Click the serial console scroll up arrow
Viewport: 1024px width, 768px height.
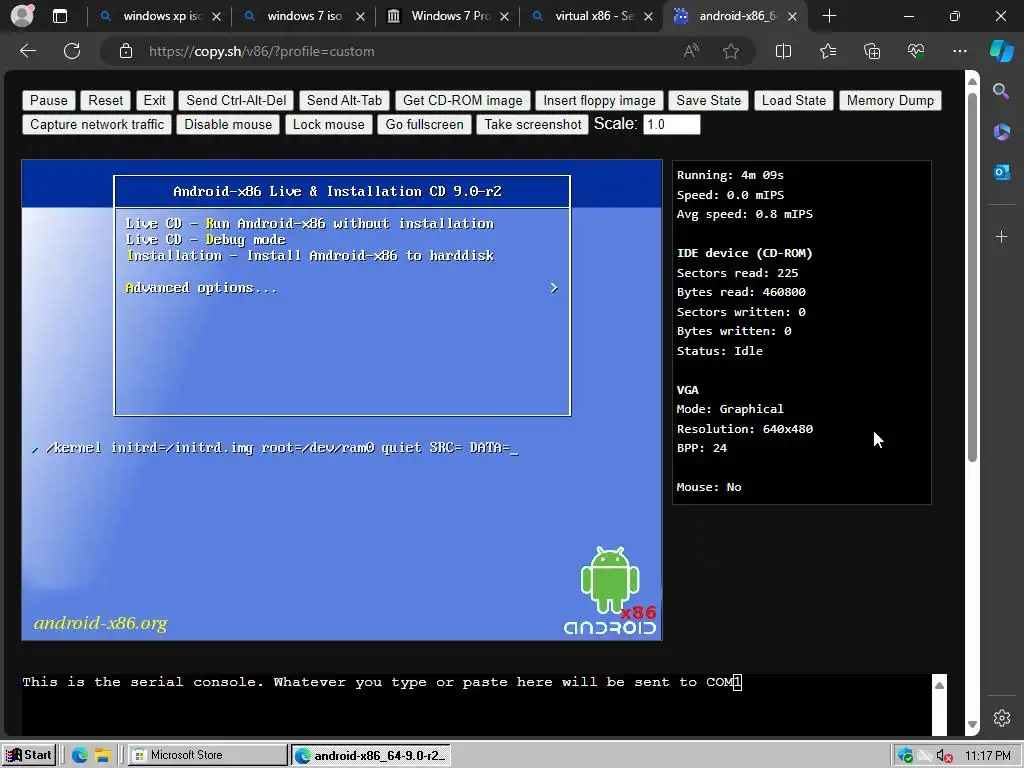click(x=939, y=685)
